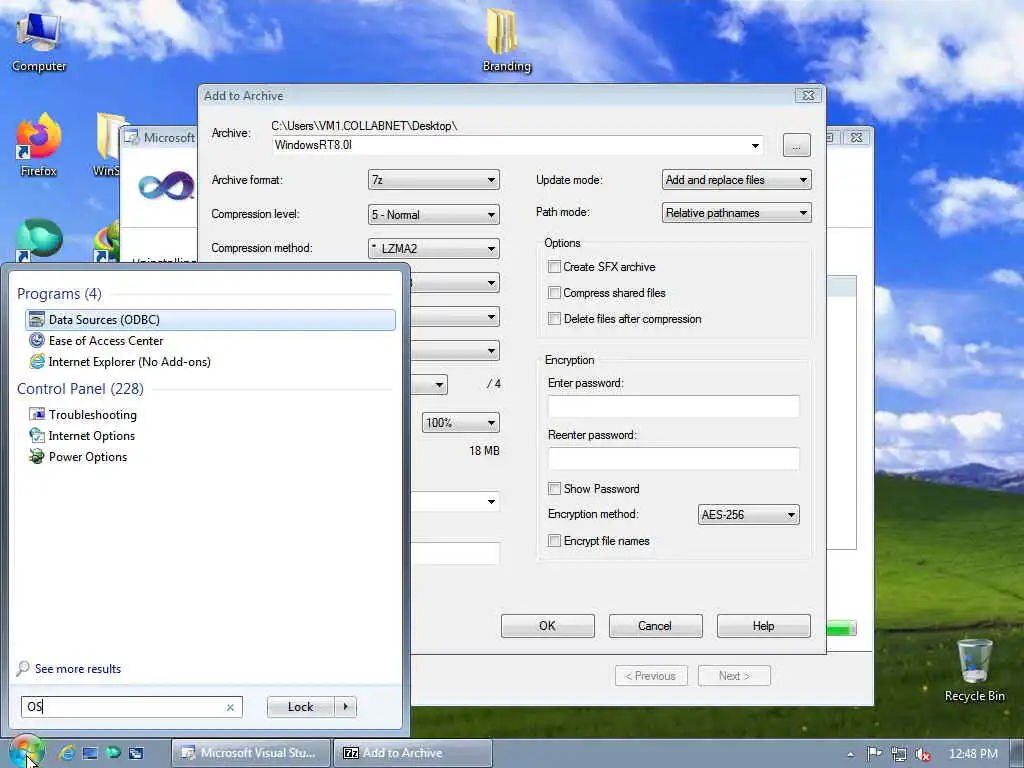
Task: Click the teal quick launch icon
Action: pos(113,753)
